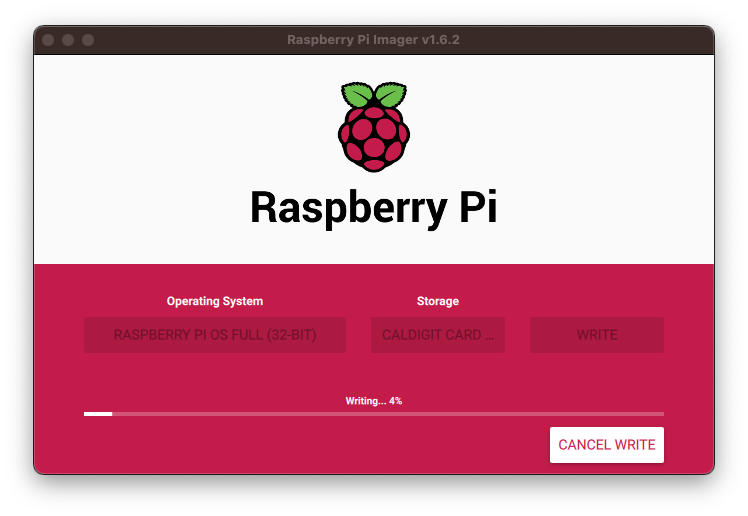The width and height of the screenshot is (748, 516).
Task: Close the Raspberry Pi Imager window
Action: tap(48, 40)
